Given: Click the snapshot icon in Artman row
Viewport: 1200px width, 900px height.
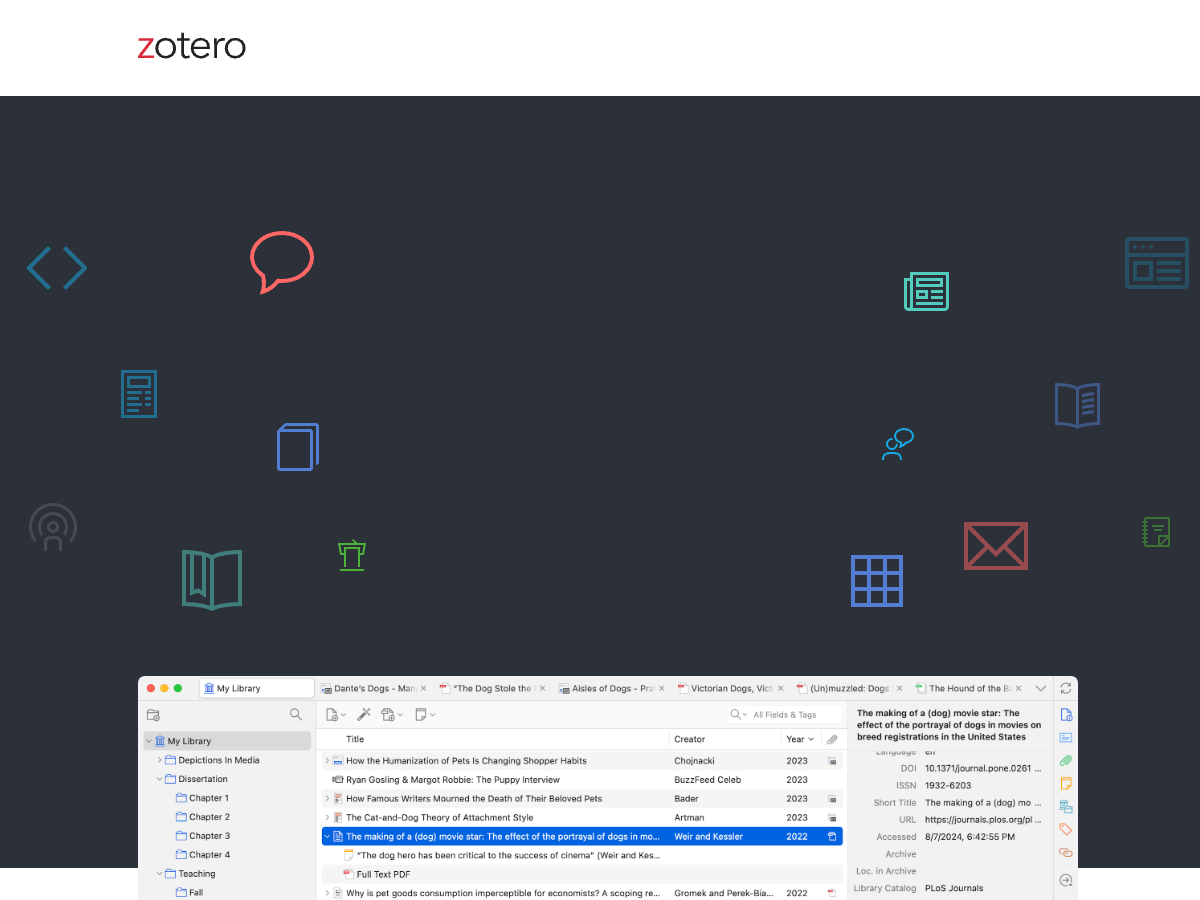Looking at the screenshot, I should coord(832,817).
